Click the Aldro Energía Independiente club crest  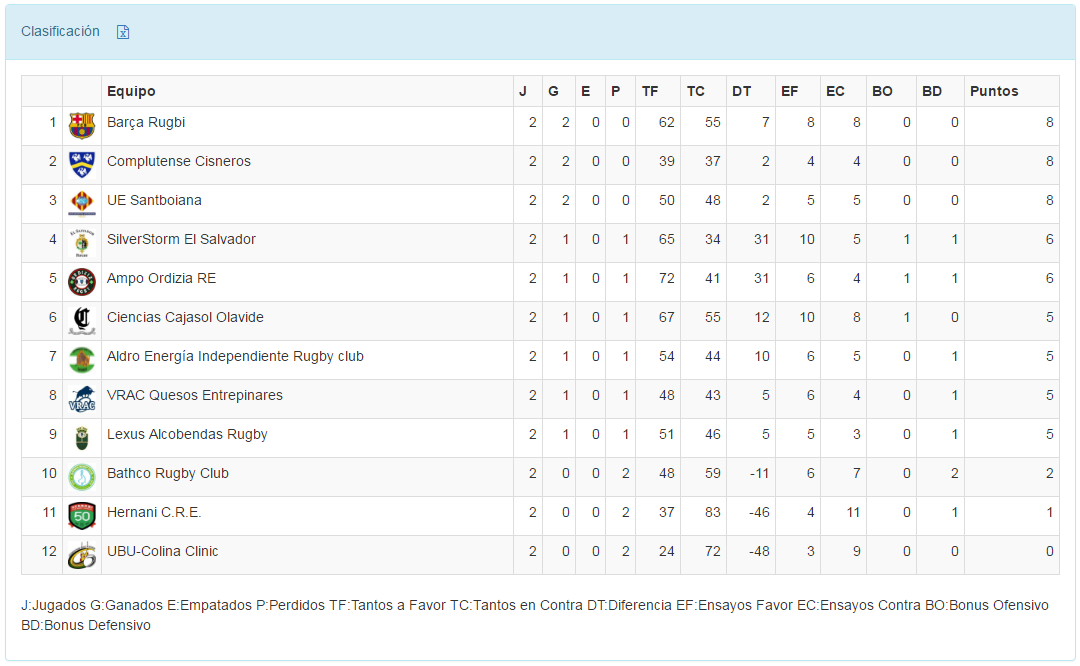click(81, 359)
